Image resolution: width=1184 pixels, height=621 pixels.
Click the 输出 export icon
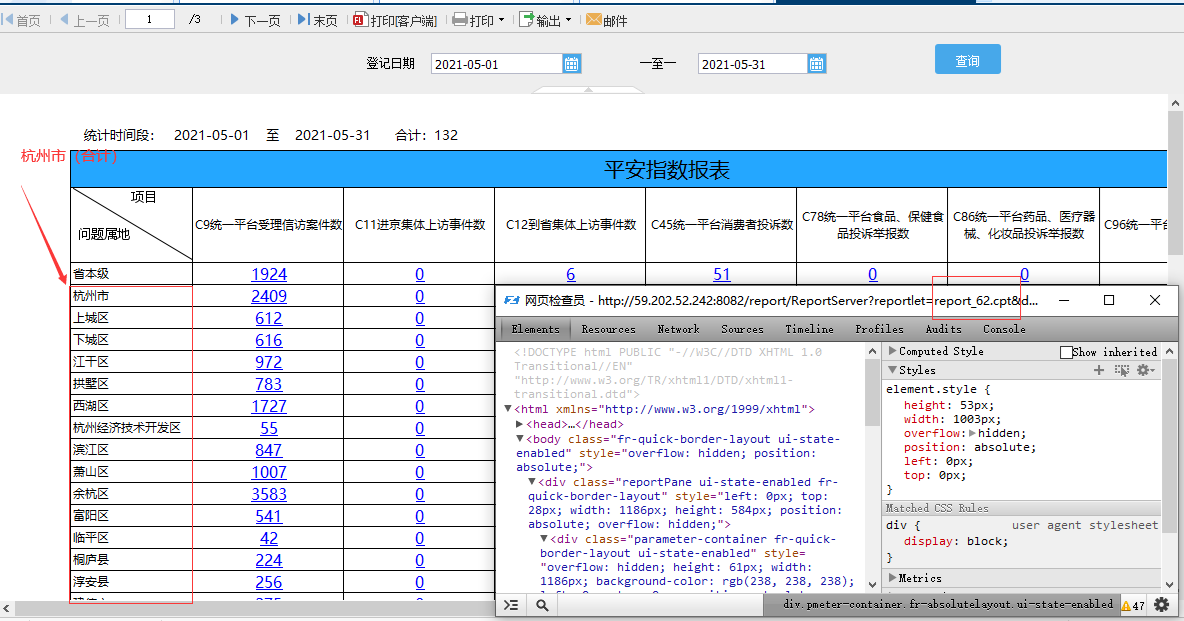click(526, 20)
